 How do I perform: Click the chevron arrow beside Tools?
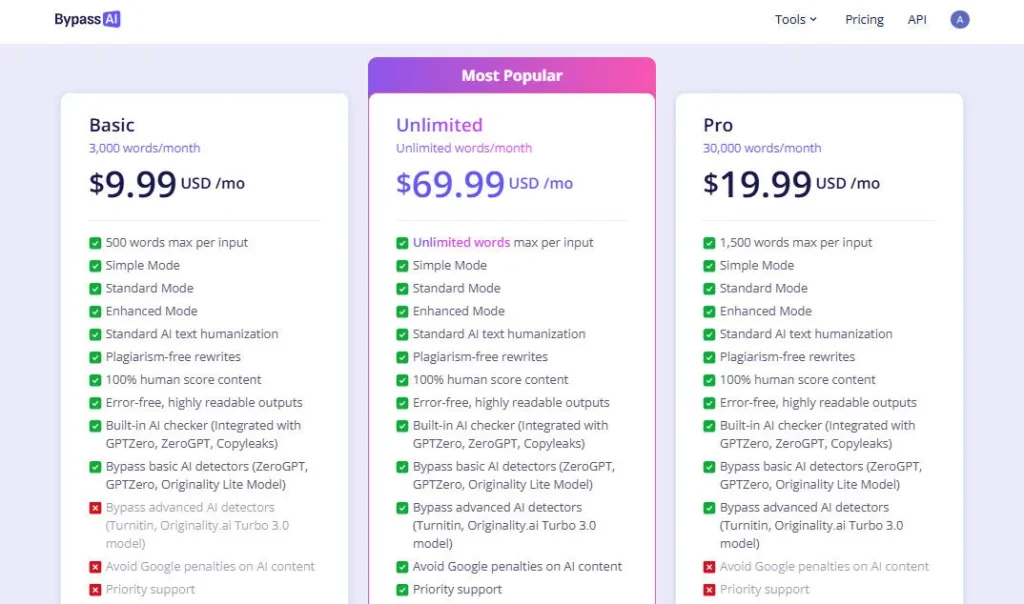pyautogui.click(x=813, y=19)
